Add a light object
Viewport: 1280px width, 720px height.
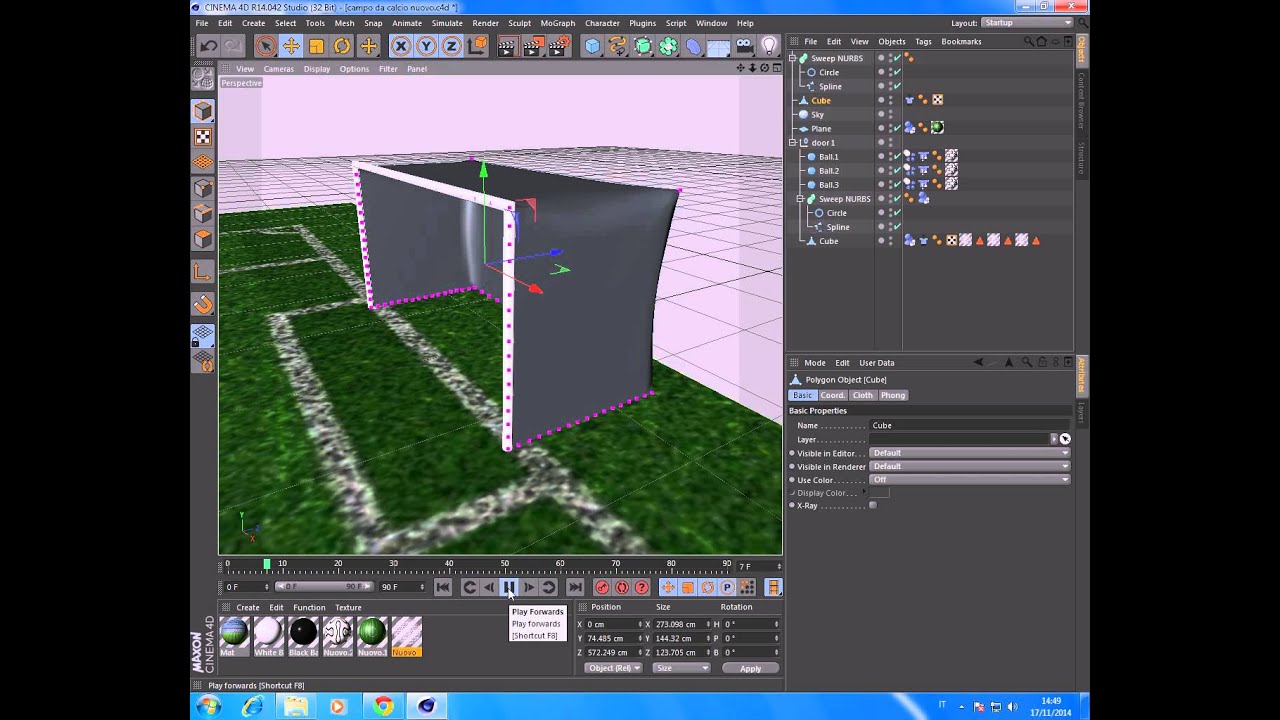point(769,45)
